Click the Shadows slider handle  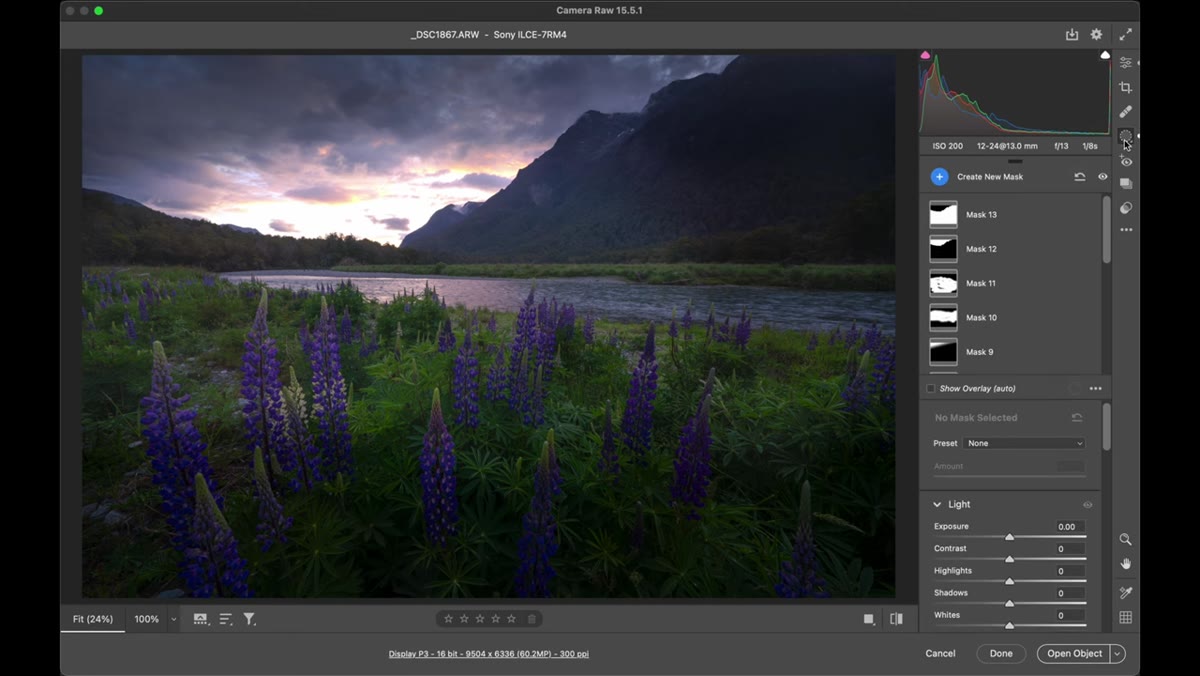pyautogui.click(x=1009, y=604)
